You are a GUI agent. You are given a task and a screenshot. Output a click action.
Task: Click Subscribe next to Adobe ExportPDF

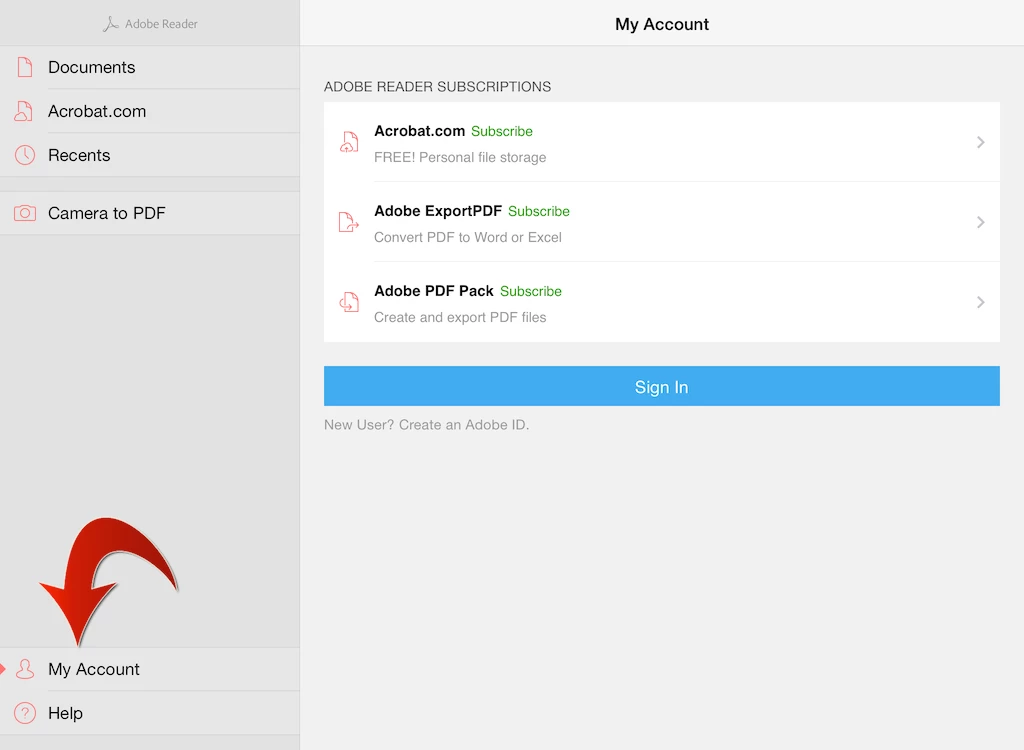point(539,211)
